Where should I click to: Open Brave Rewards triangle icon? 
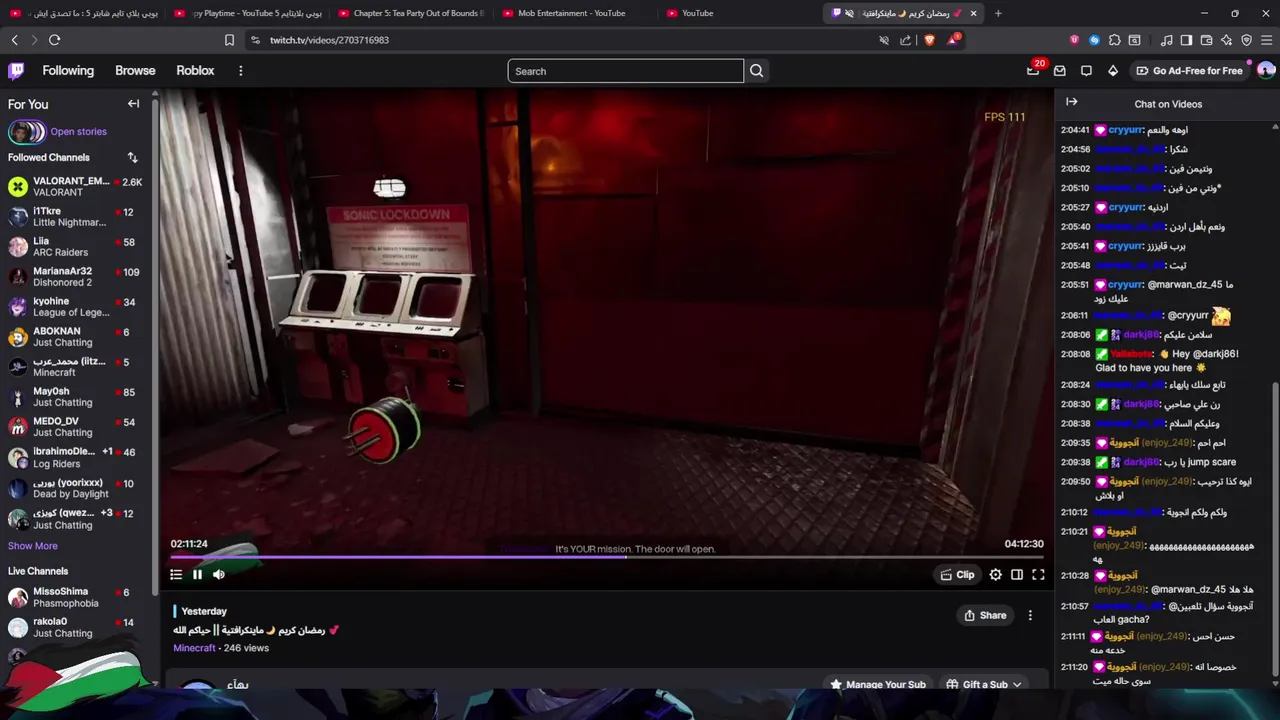tap(953, 40)
